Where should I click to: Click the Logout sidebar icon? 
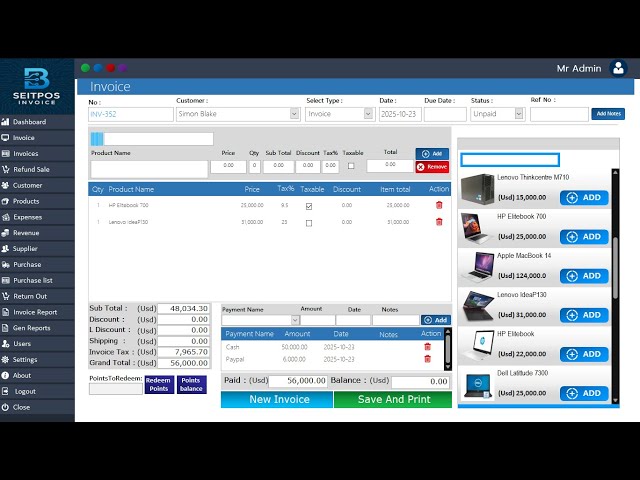click(5, 391)
